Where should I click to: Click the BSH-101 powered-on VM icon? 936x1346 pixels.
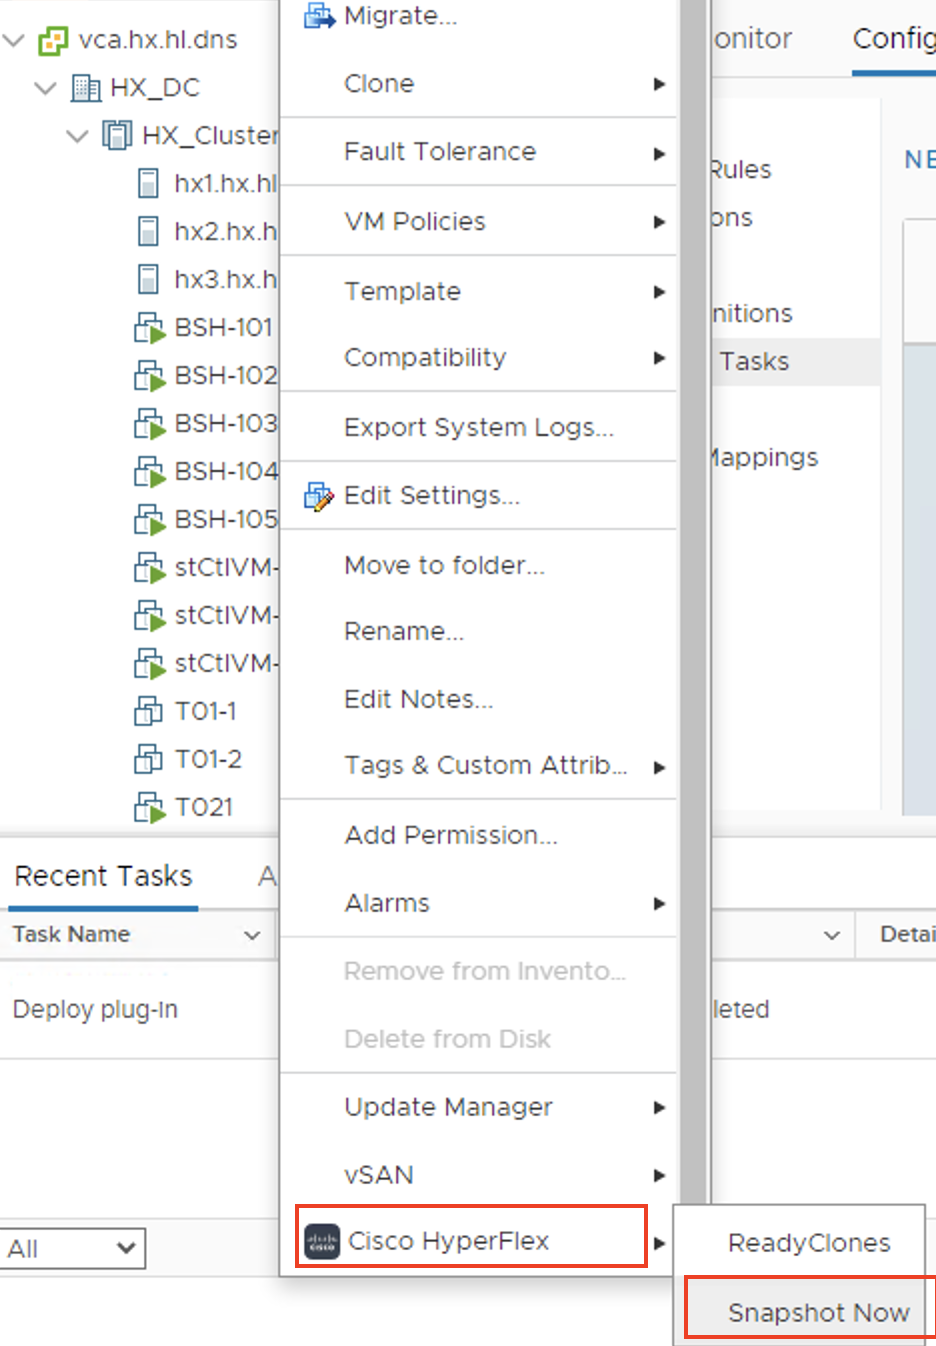pyautogui.click(x=149, y=328)
